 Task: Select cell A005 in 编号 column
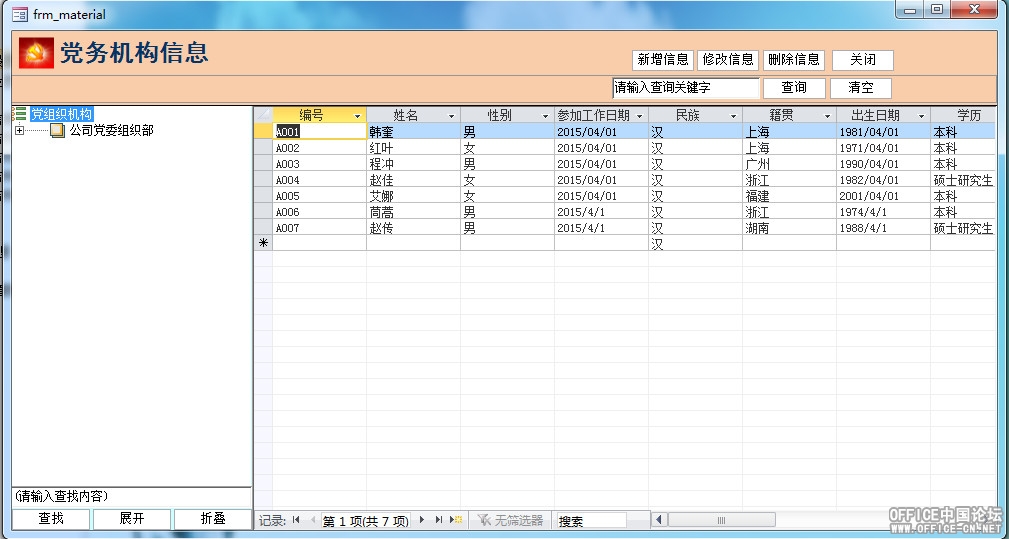coord(320,196)
